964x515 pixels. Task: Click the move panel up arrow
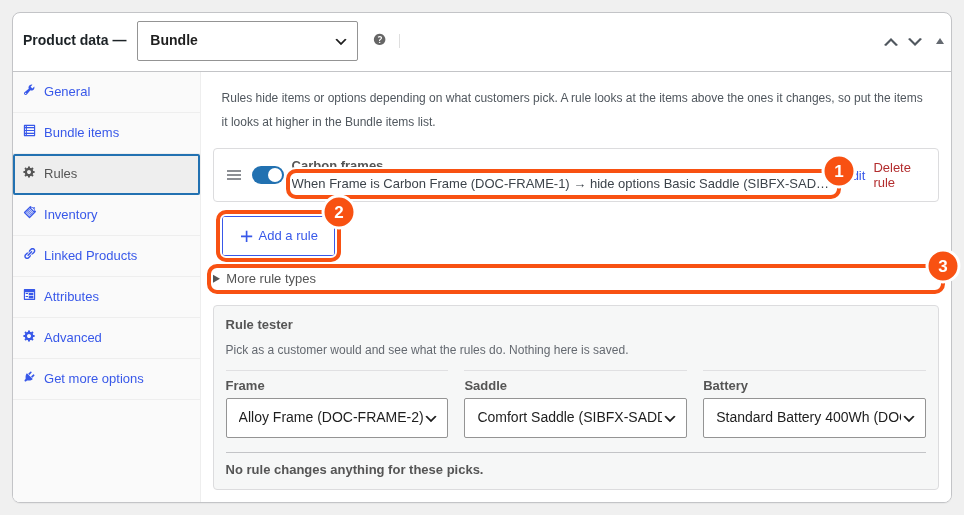890,42
